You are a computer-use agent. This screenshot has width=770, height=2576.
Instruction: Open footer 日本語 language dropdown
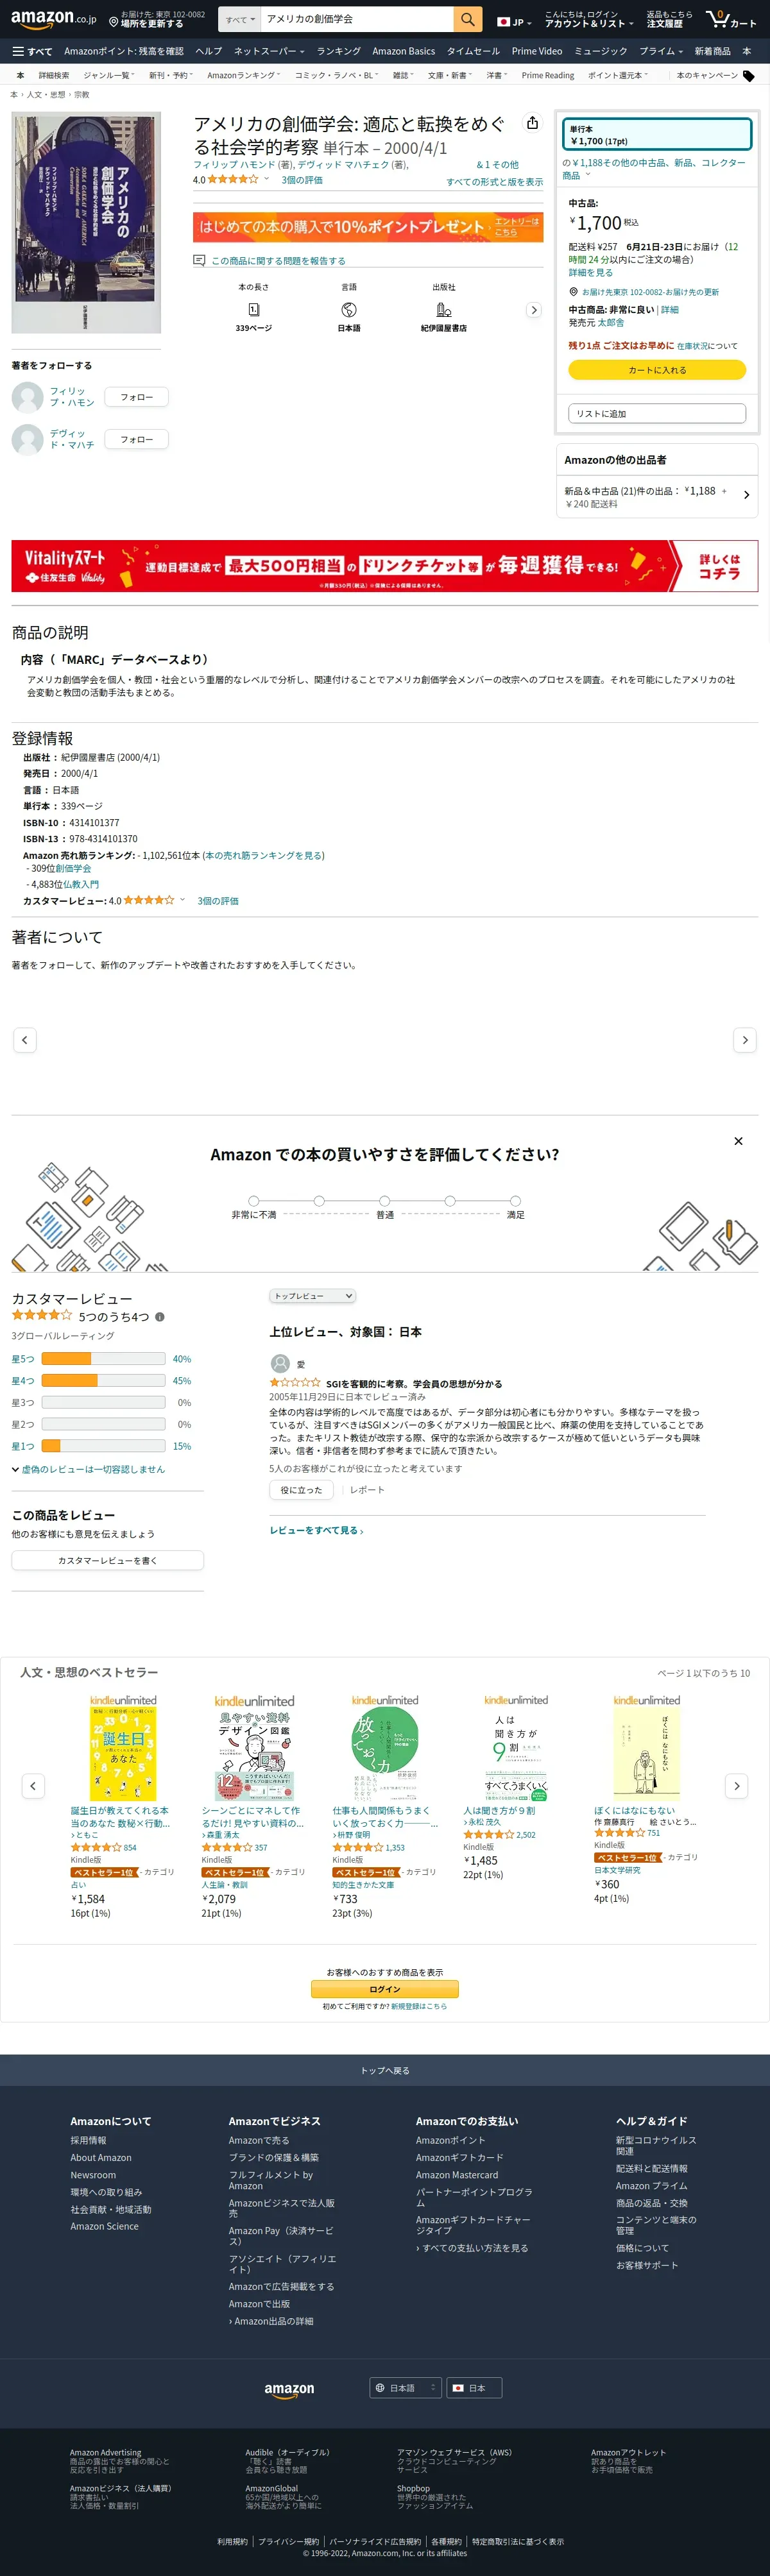click(x=405, y=2388)
